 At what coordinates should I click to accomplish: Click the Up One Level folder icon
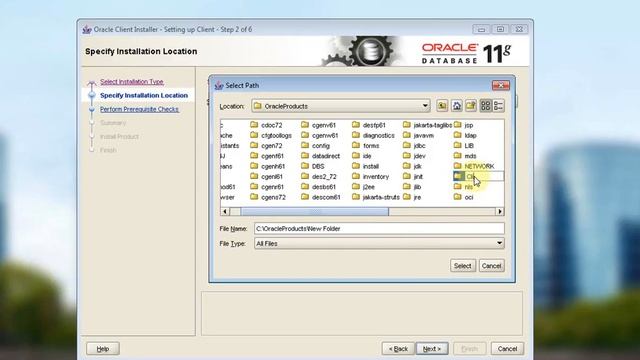442,106
